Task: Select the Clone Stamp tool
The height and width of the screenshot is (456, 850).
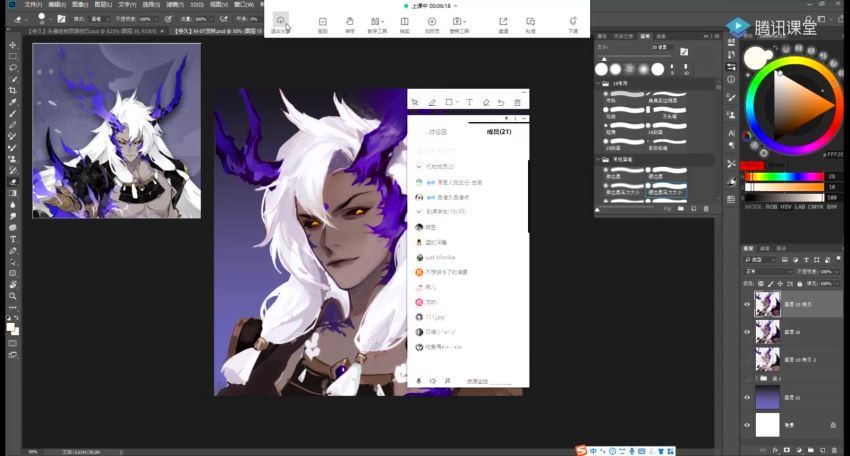Action: pos(12,159)
